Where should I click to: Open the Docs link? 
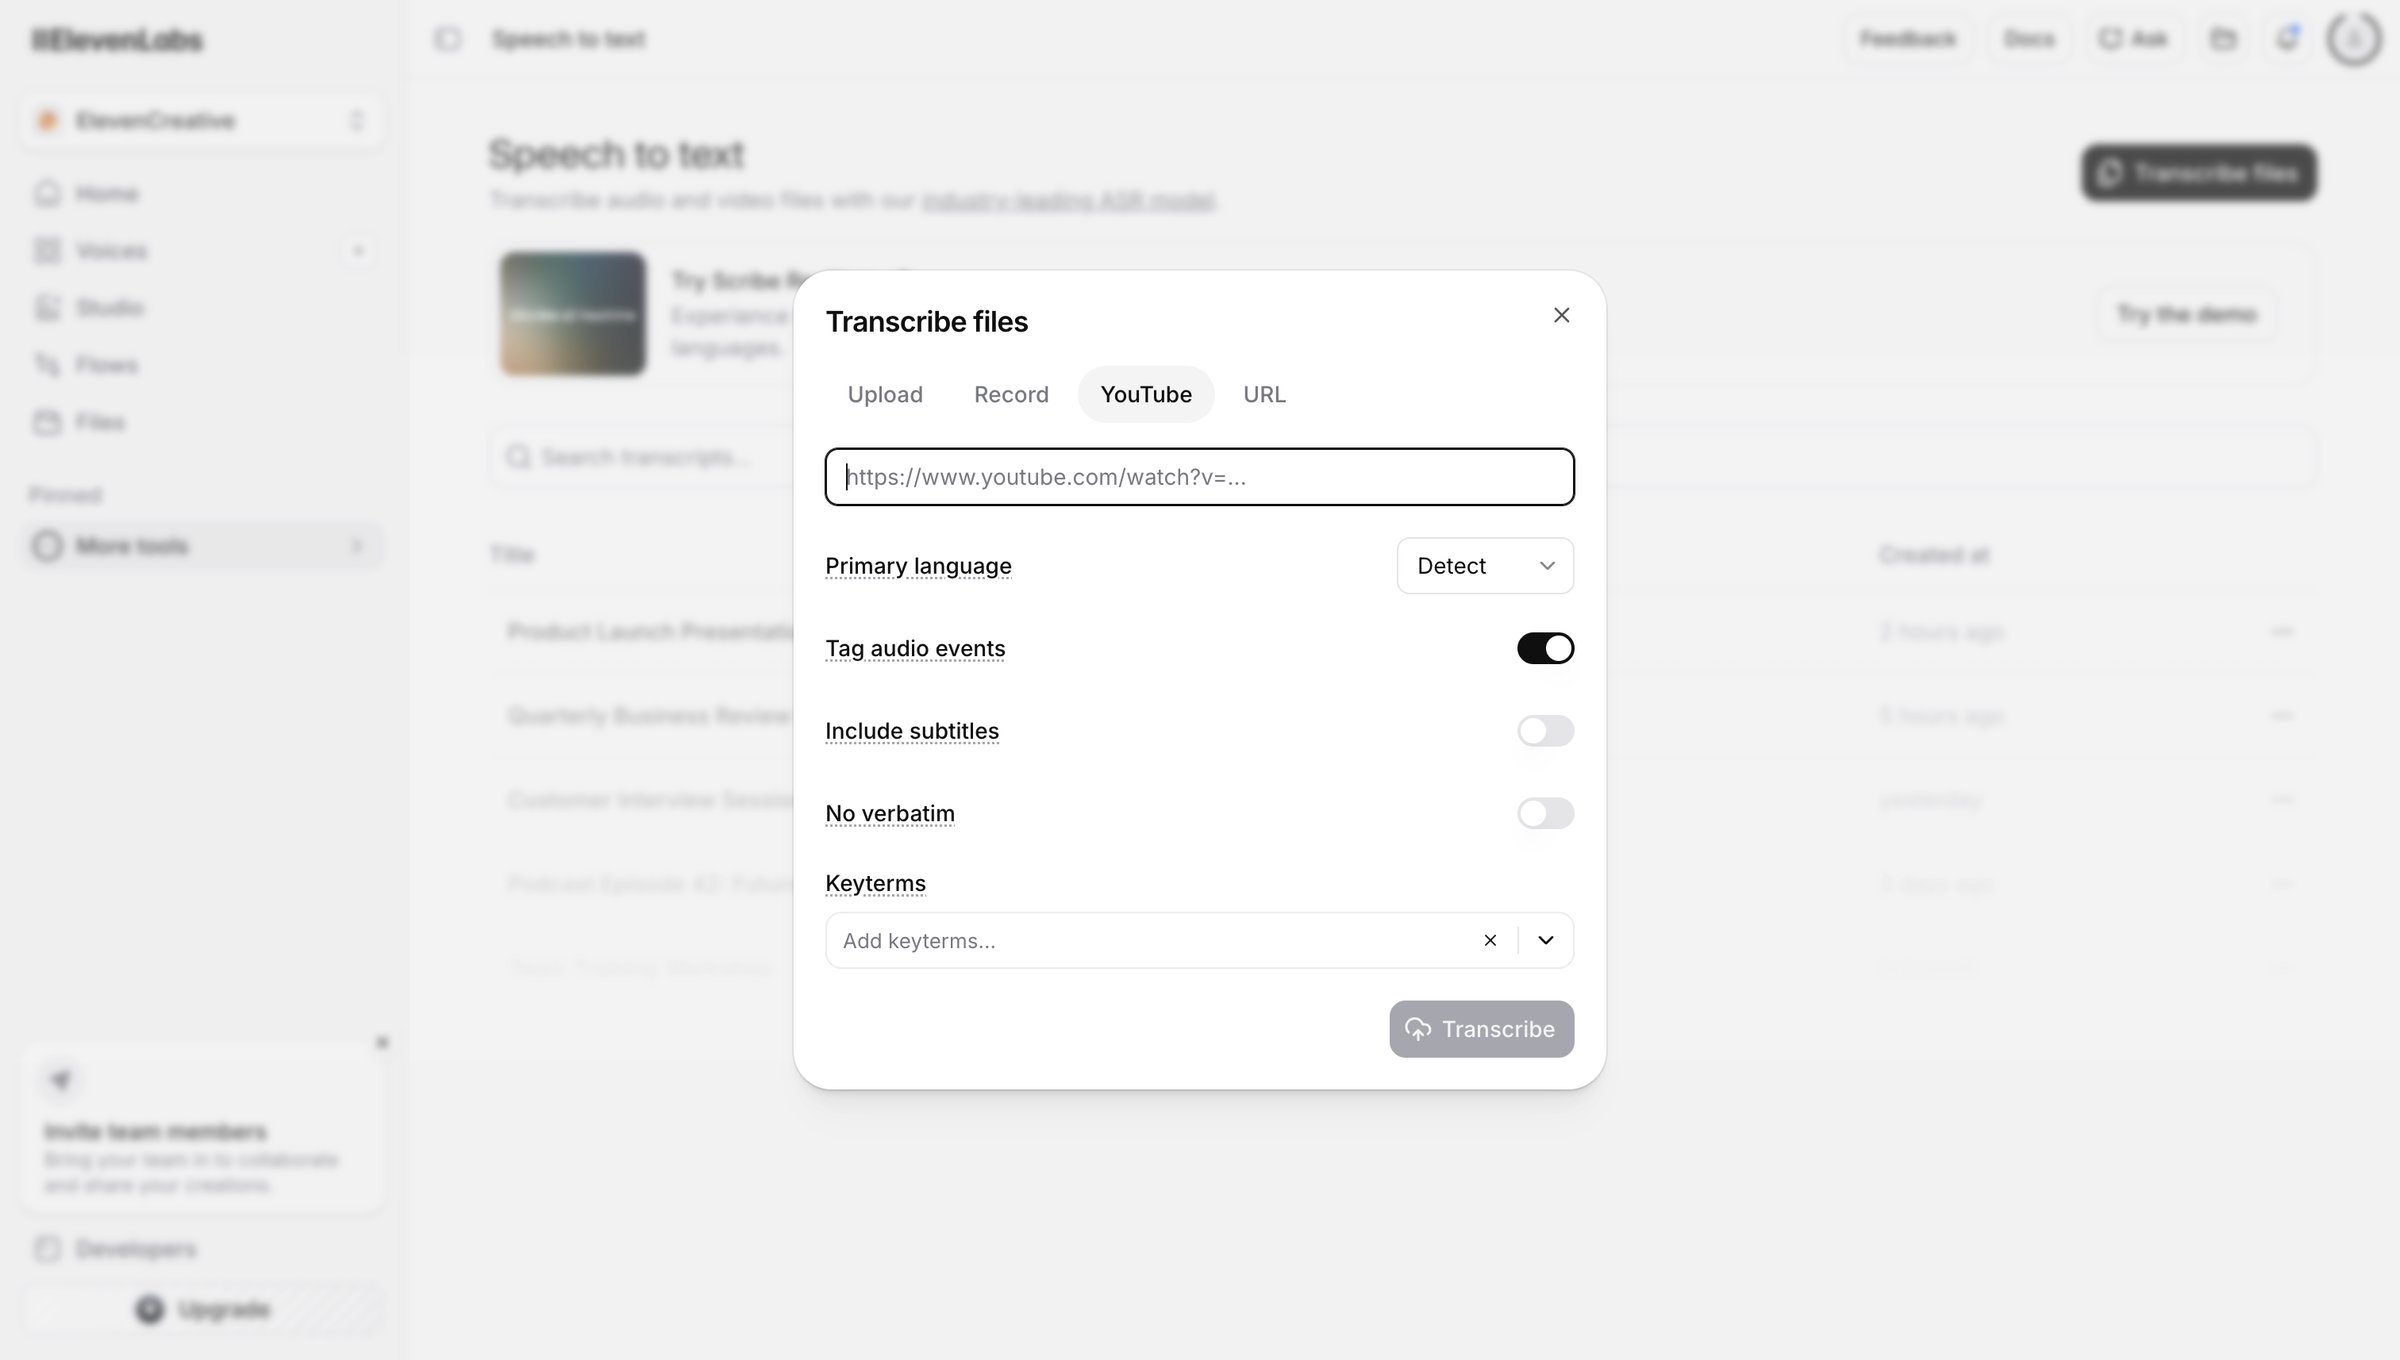click(2029, 39)
